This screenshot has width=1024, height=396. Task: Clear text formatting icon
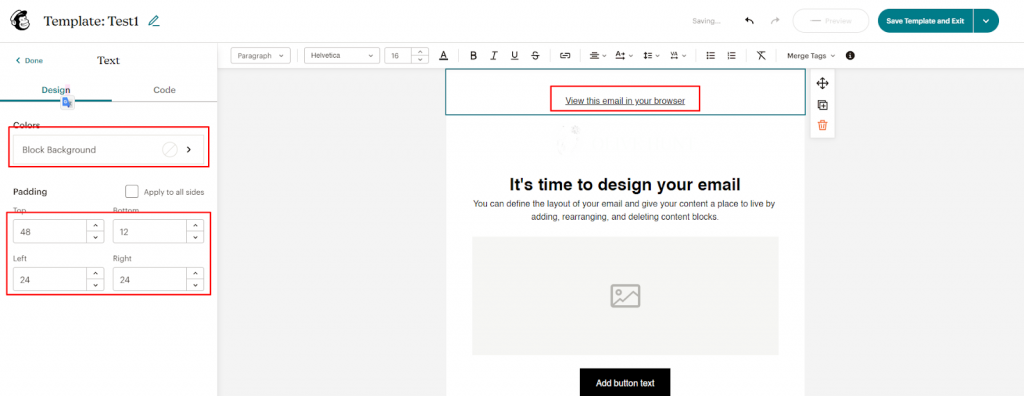coord(761,56)
